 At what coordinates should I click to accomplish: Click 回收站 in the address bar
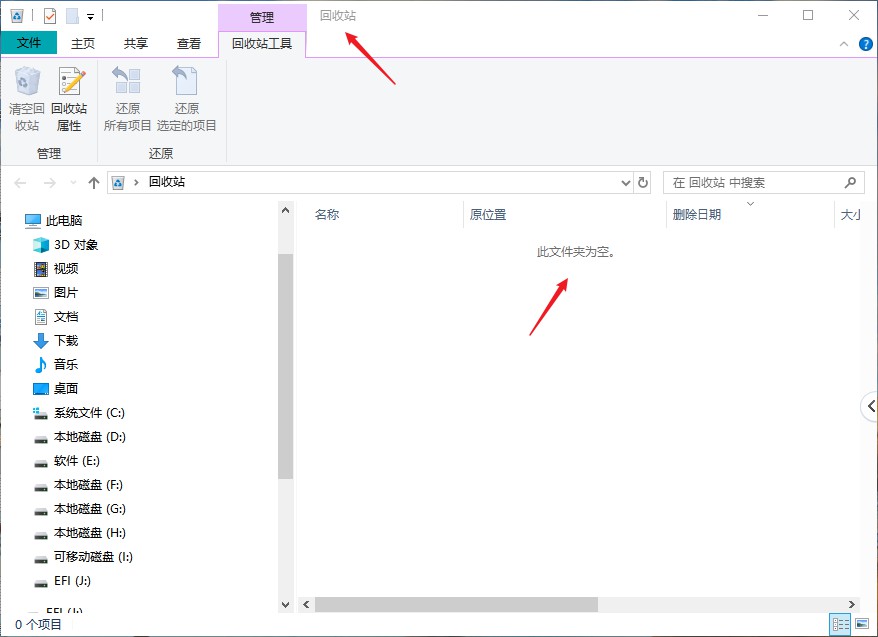coord(167,182)
